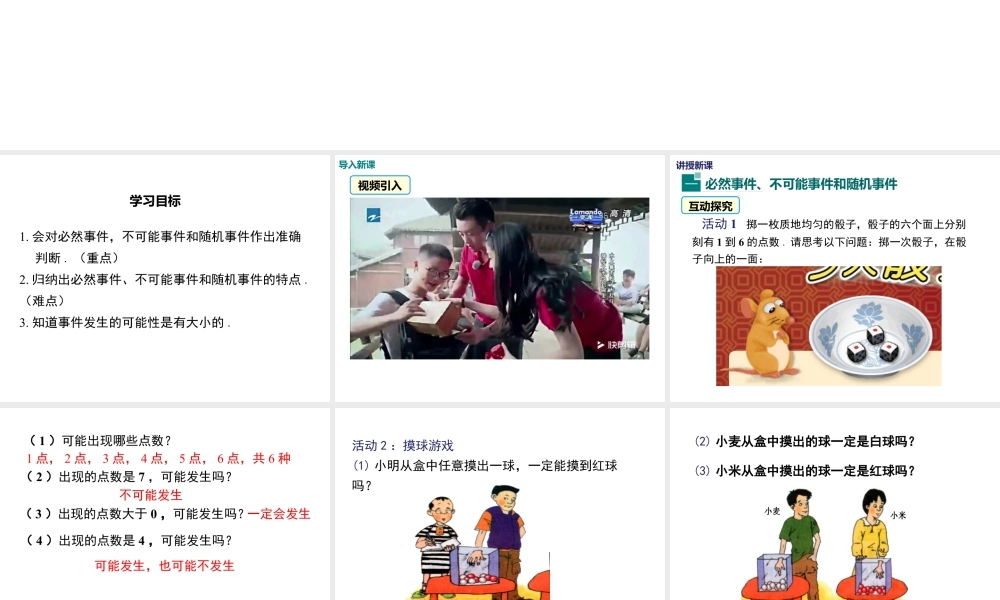Toggle the 互动探究 badge on the teaching slide

pyautogui.click(x=710, y=204)
